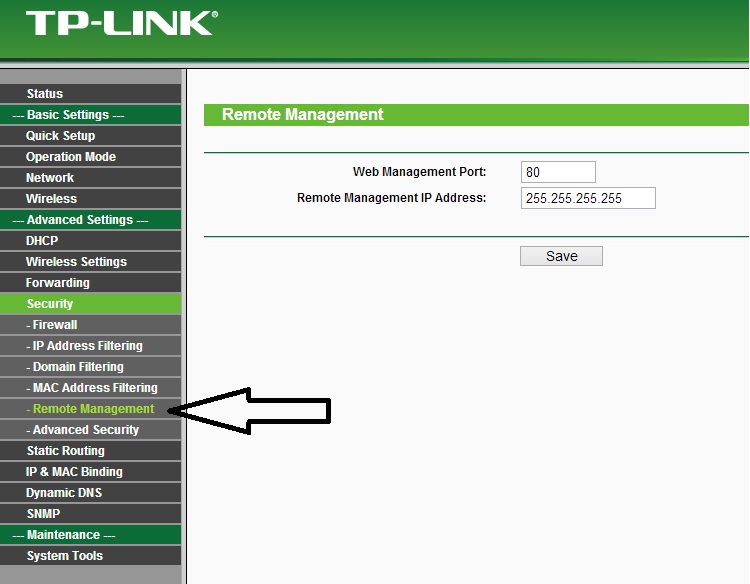Open SNMP settings
This screenshot has height=584, width=750.
90,514
